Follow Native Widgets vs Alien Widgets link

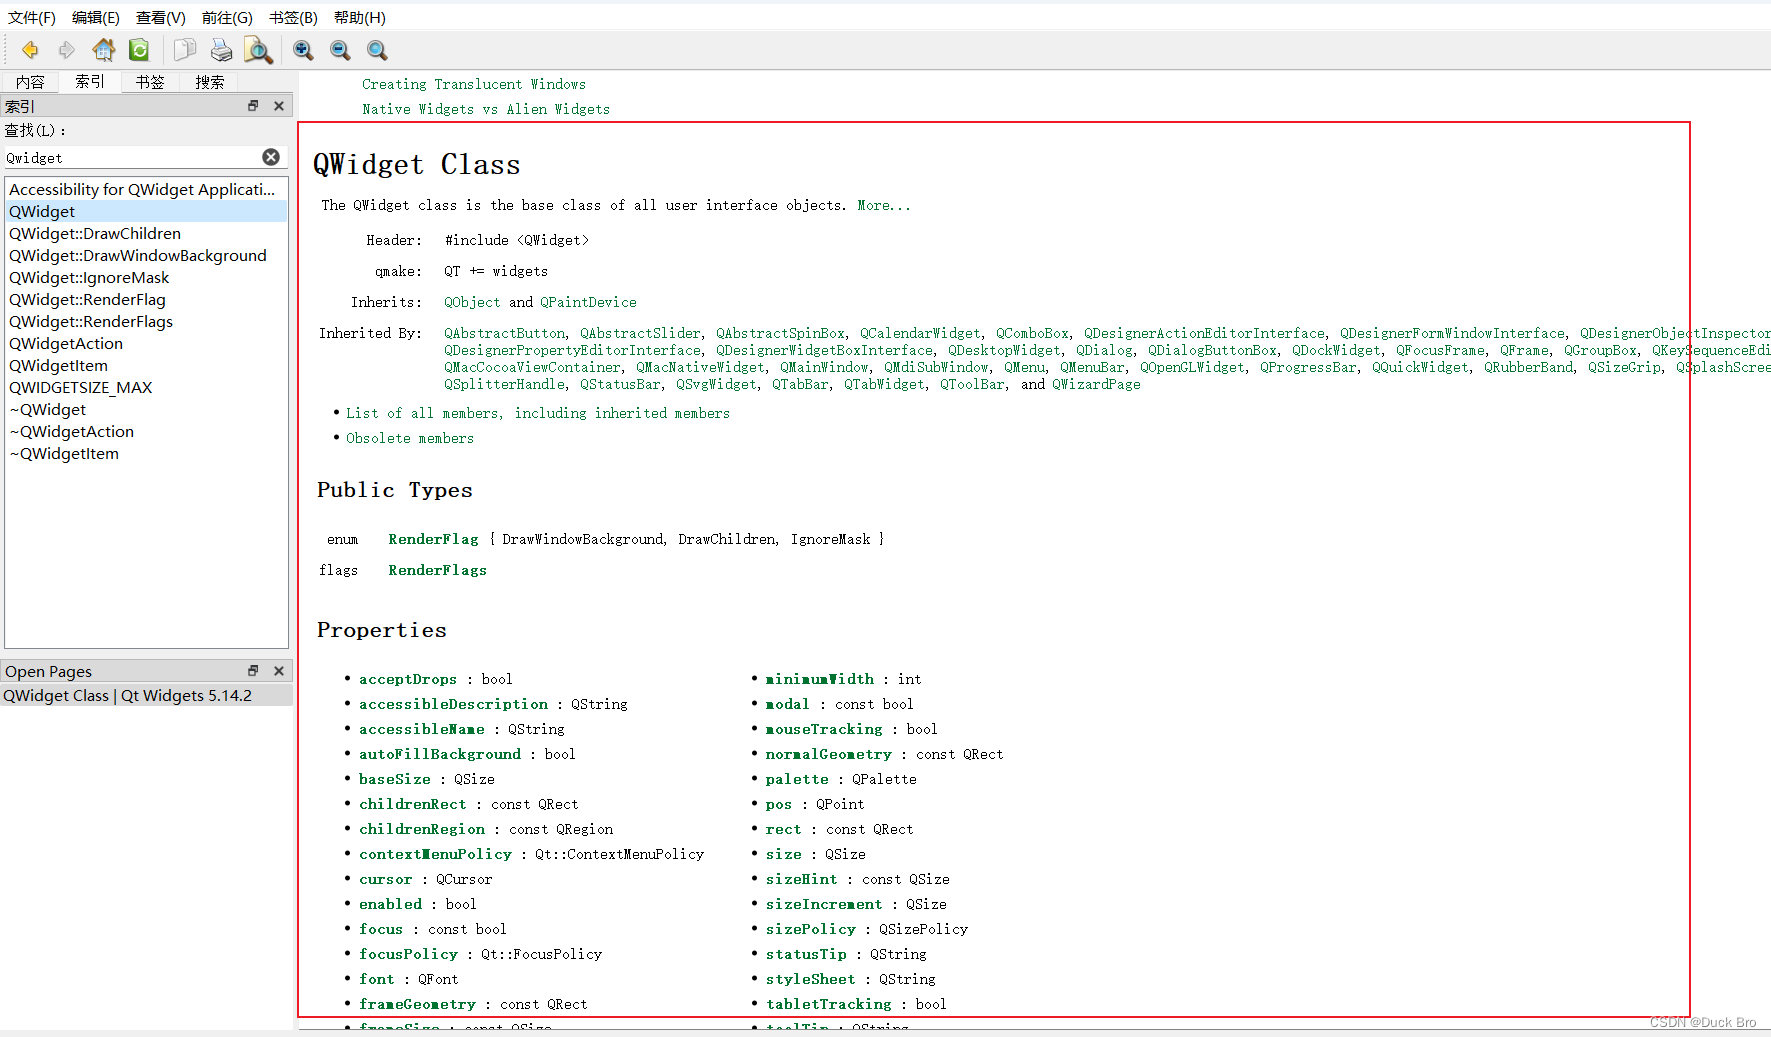pyautogui.click(x=486, y=109)
